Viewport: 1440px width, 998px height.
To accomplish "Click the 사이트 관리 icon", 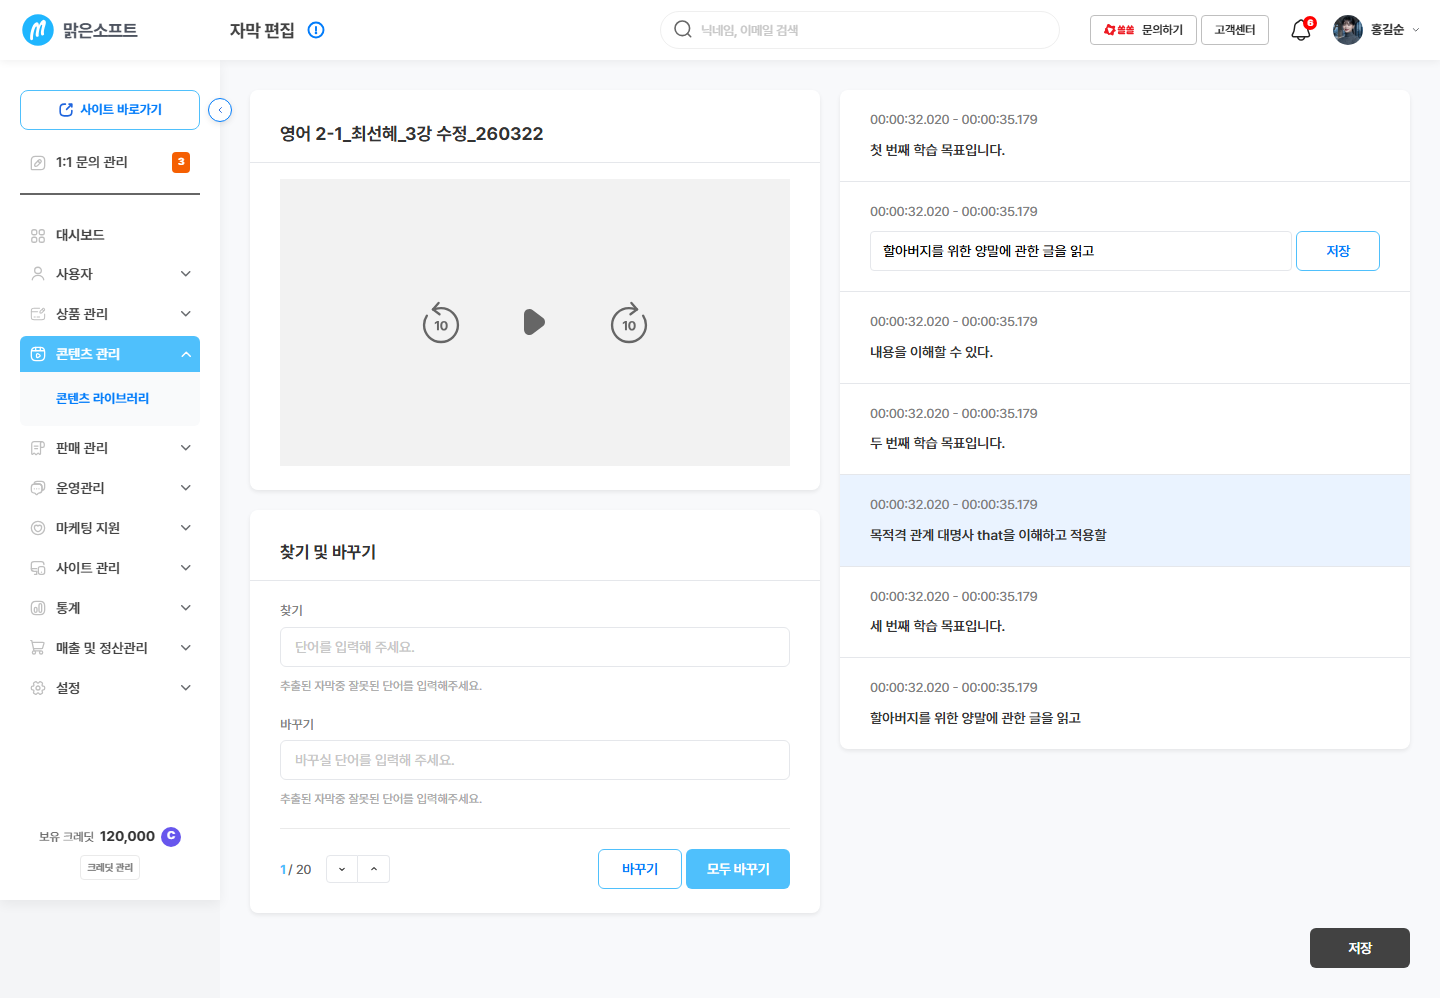I will click(x=38, y=568).
